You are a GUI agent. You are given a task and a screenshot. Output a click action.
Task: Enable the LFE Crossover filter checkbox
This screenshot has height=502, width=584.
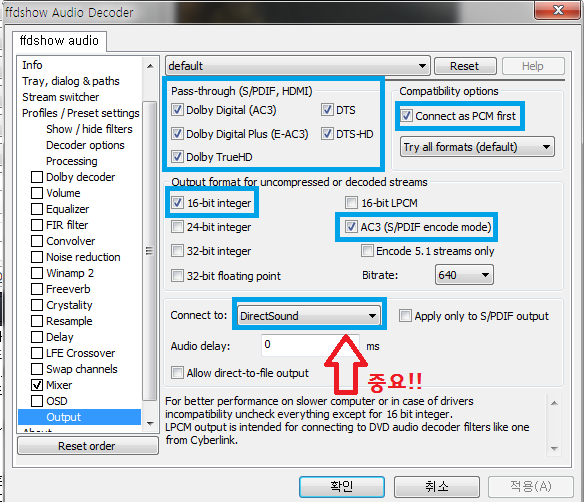[x=37, y=353]
